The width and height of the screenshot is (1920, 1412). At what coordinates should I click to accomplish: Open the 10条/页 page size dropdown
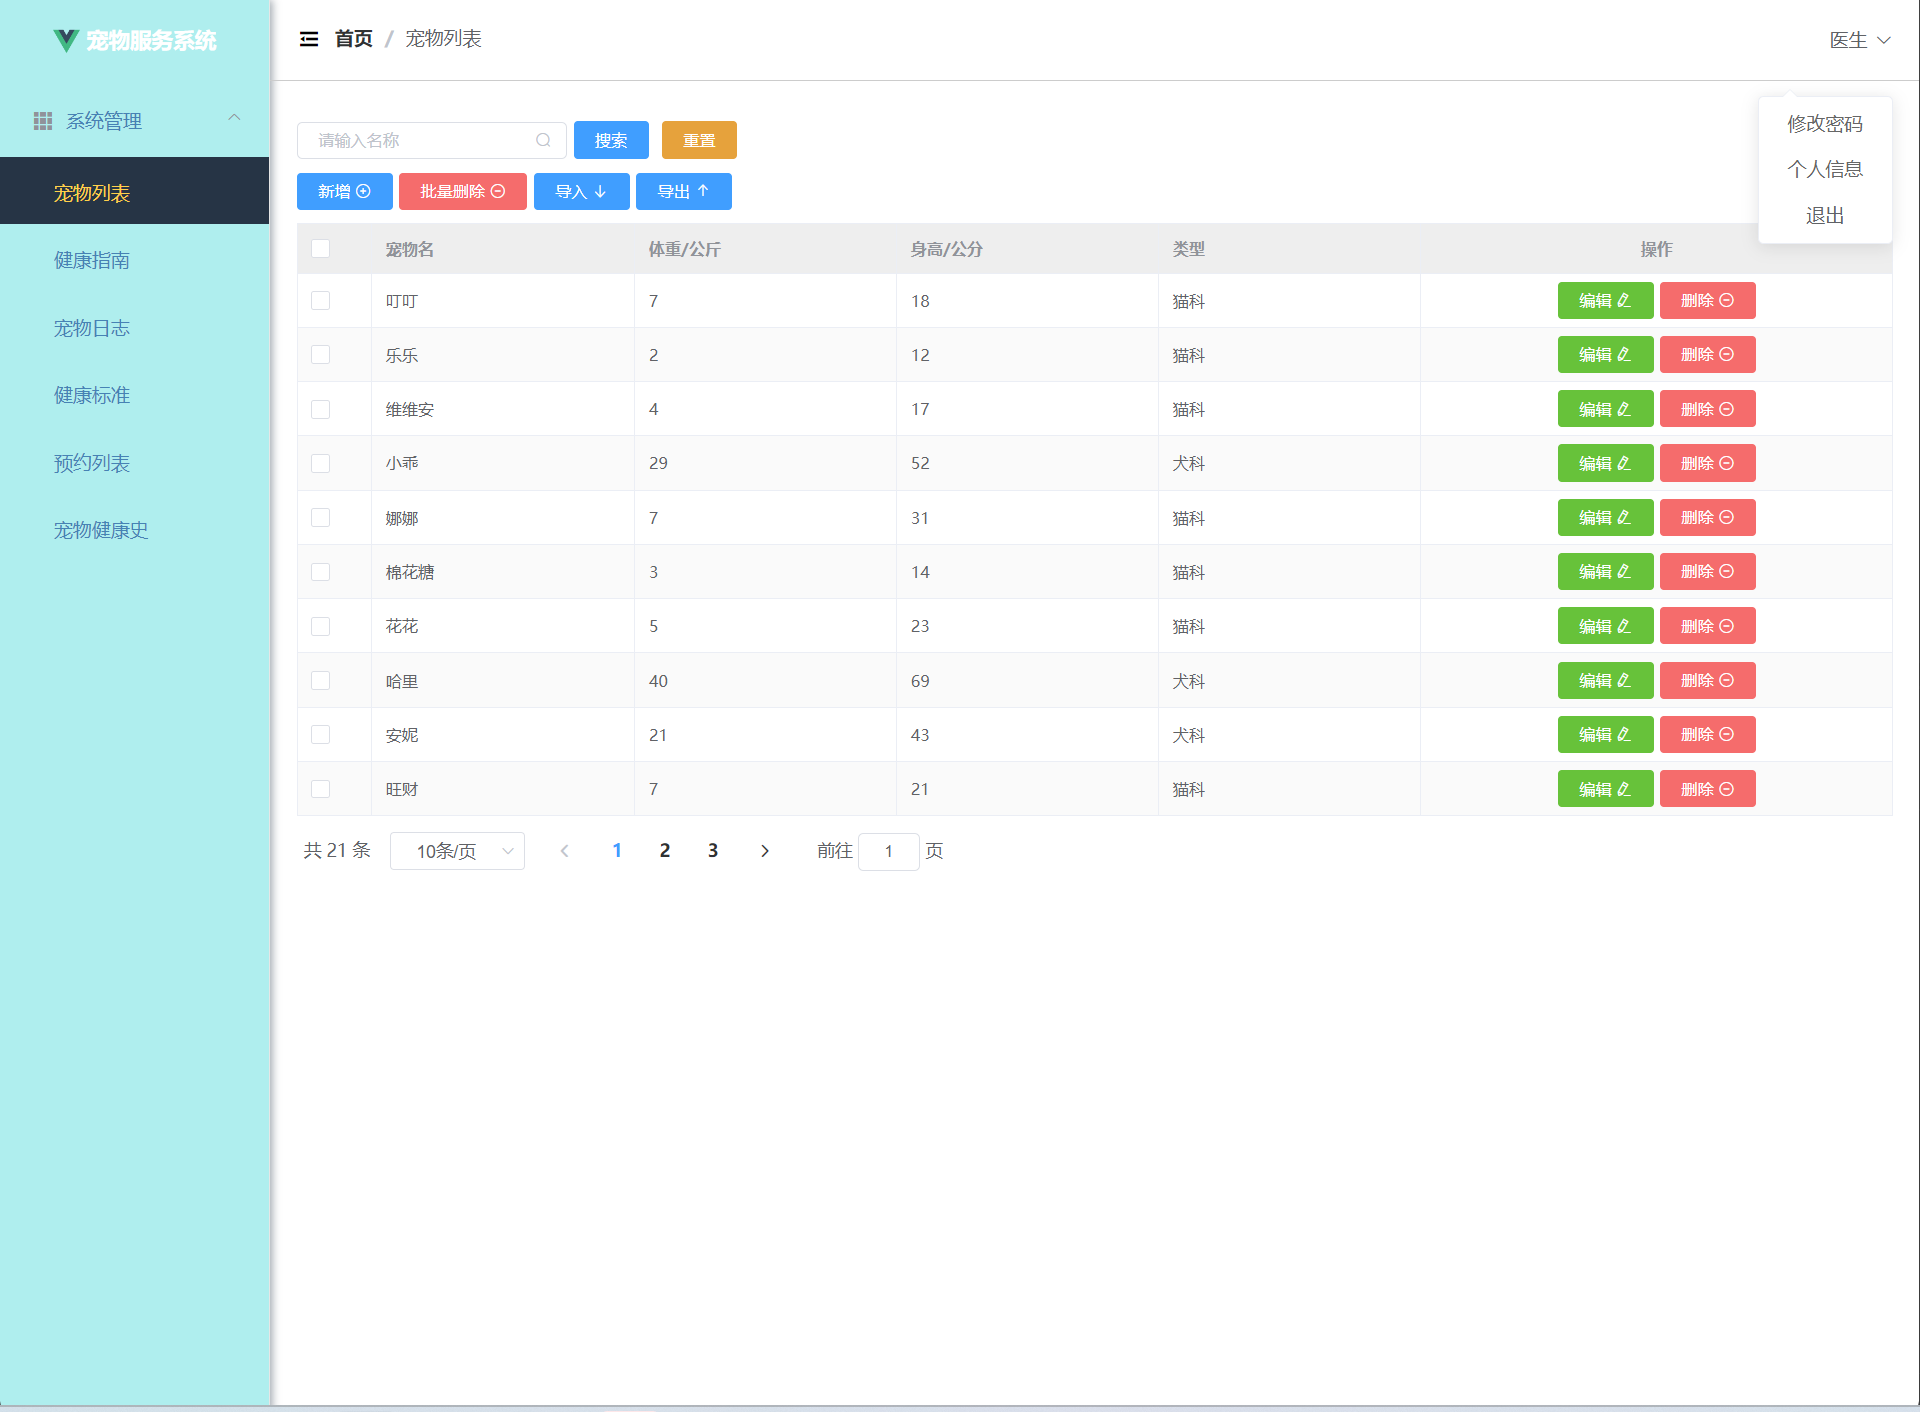[x=457, y=851]
